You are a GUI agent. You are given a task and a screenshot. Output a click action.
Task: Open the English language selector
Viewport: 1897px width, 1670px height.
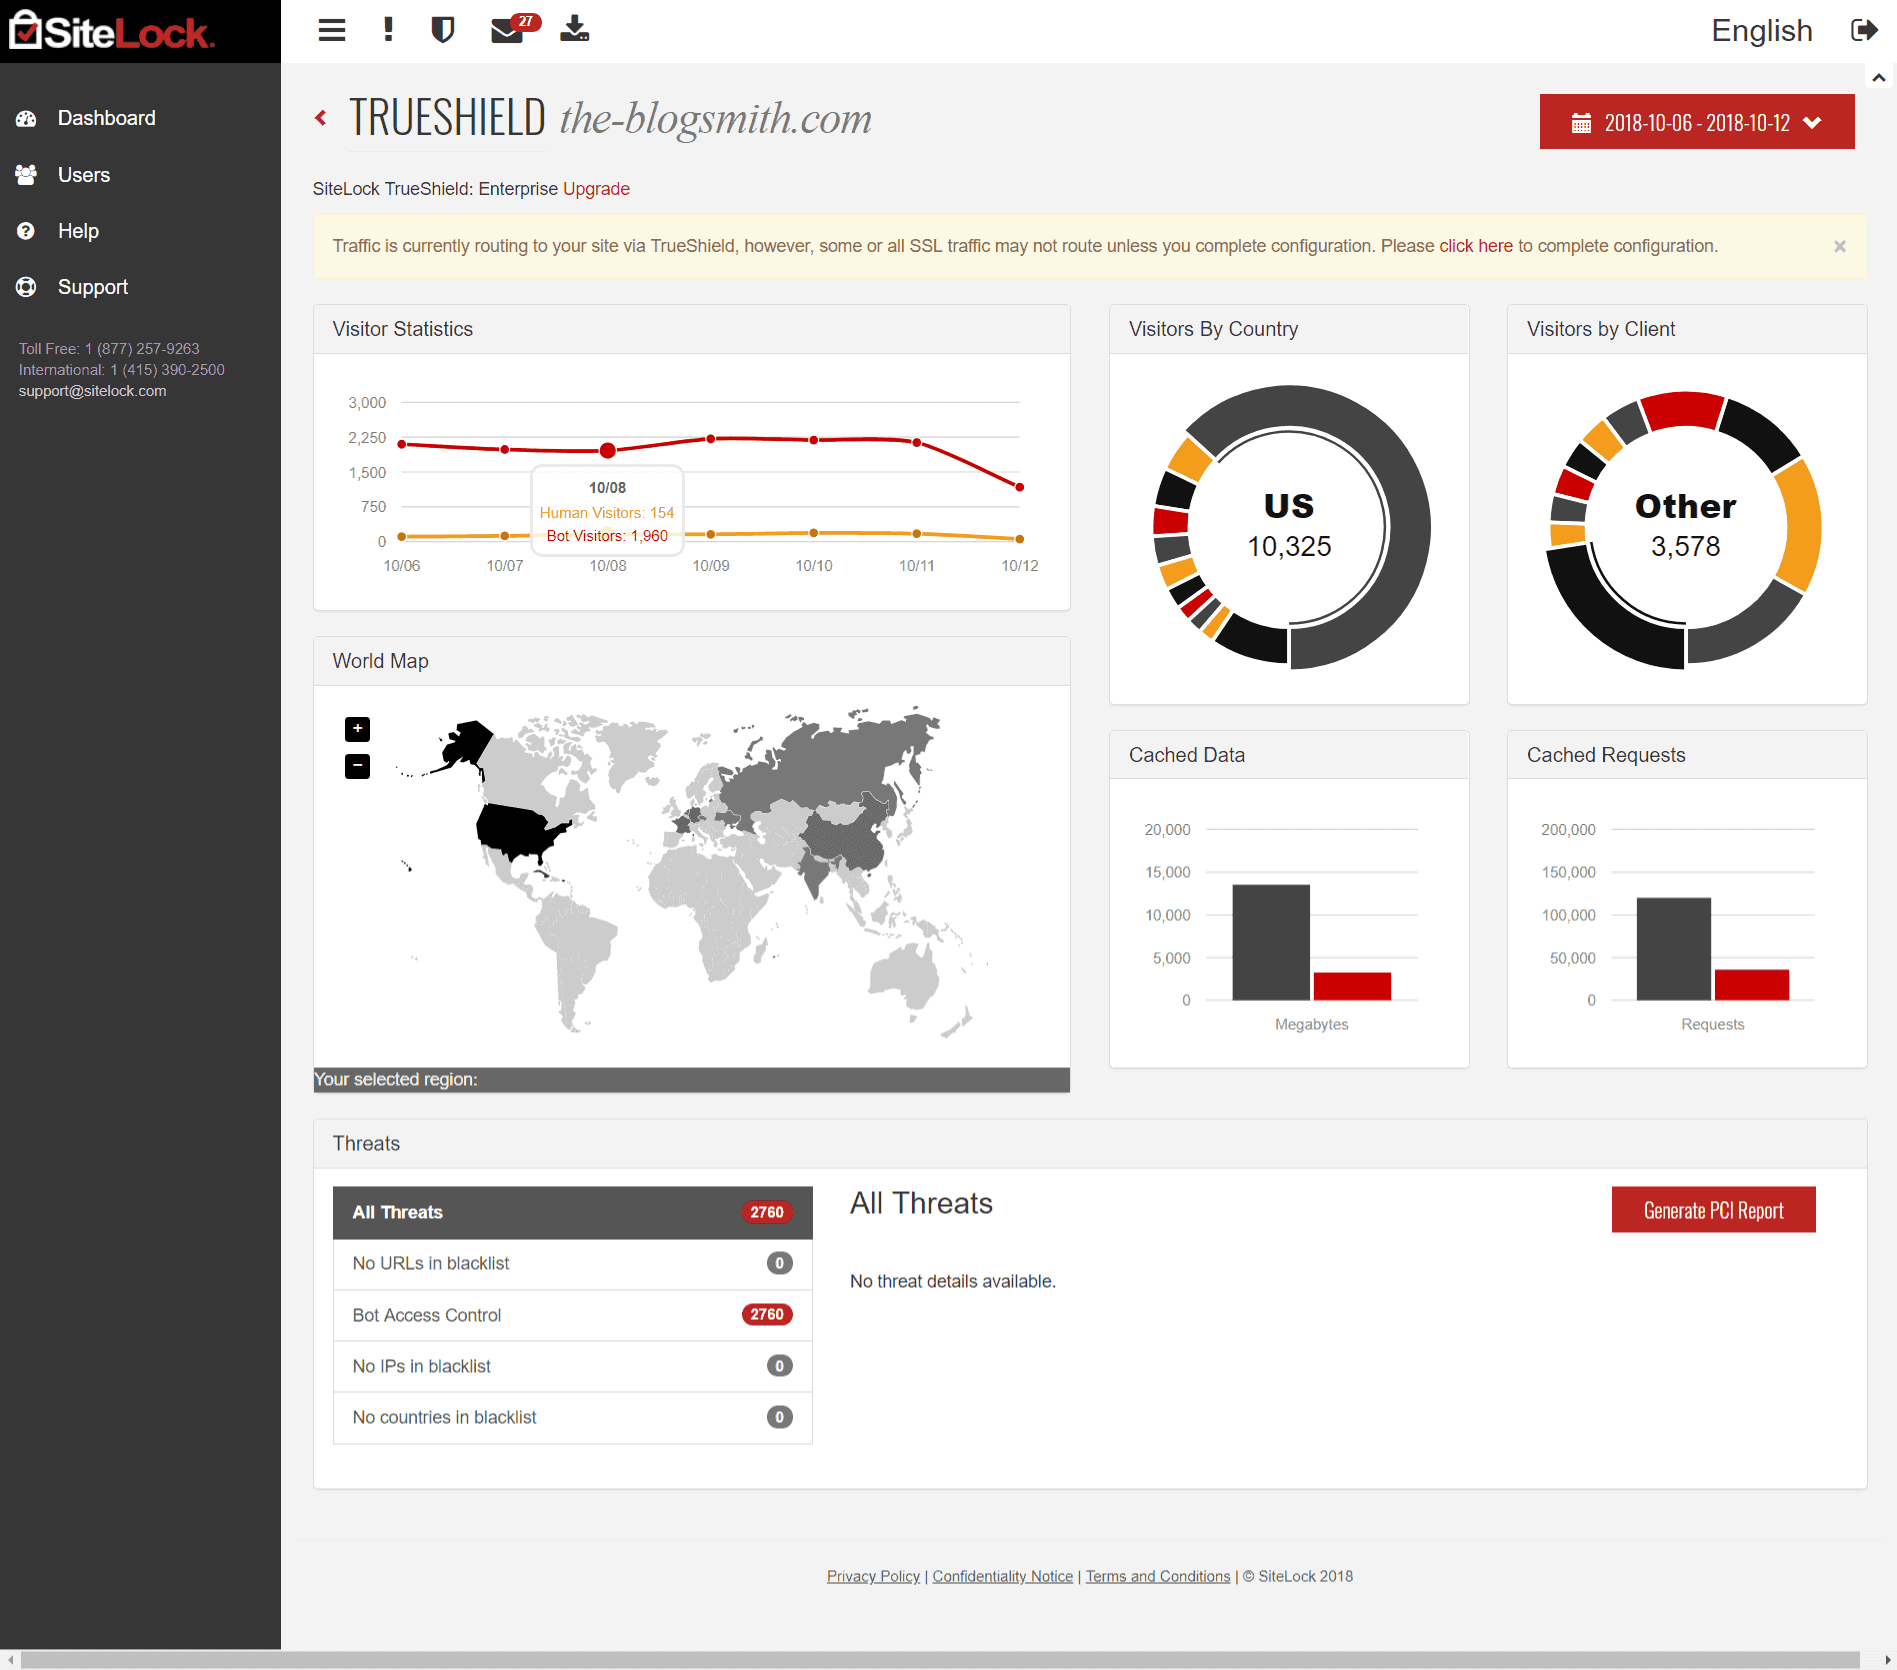(x=1761, y=31)
